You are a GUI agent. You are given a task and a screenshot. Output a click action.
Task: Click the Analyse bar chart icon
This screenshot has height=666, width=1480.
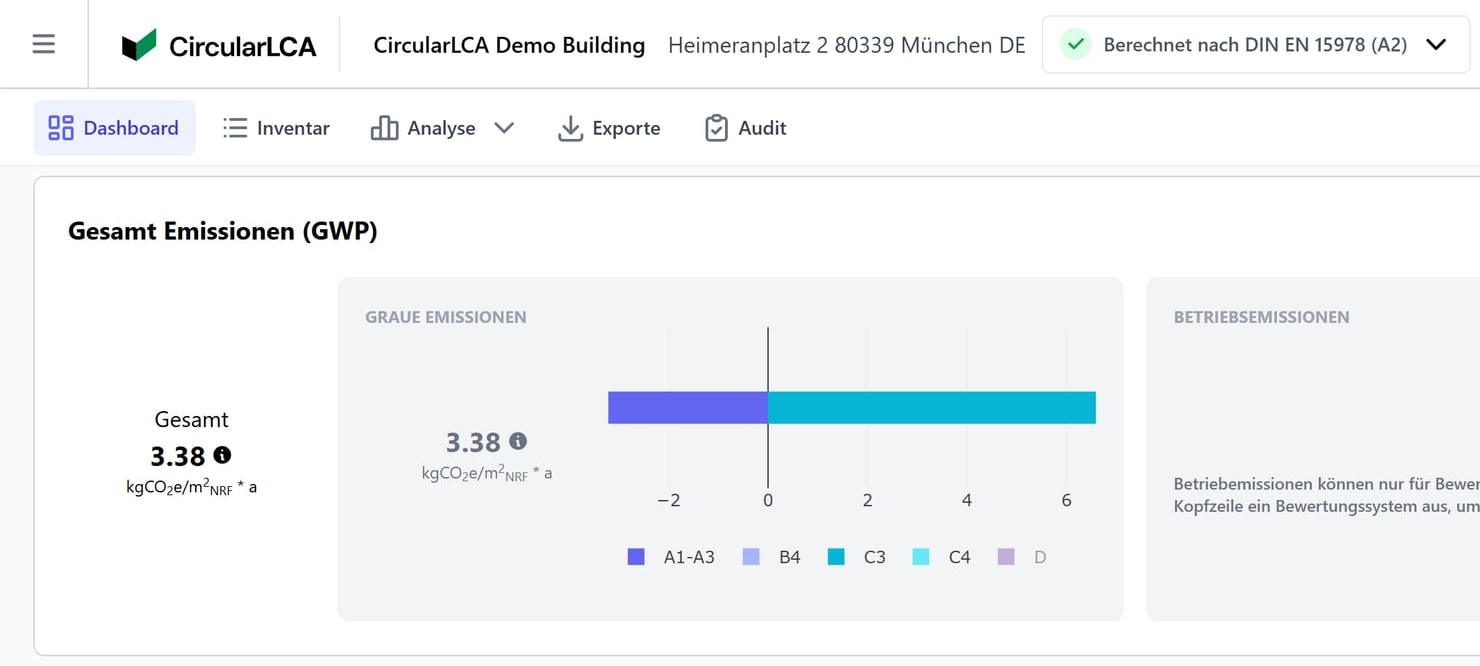coord(384,128)
